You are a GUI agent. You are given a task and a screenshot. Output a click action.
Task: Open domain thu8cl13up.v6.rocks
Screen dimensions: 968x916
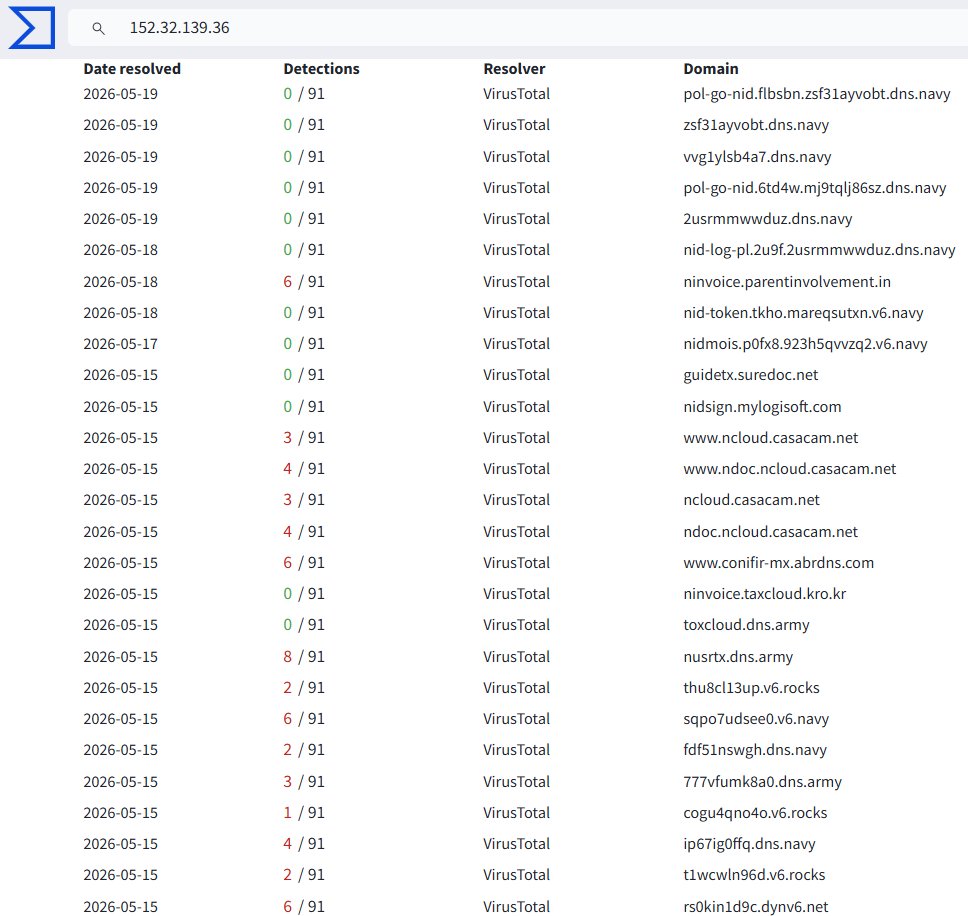751,688
